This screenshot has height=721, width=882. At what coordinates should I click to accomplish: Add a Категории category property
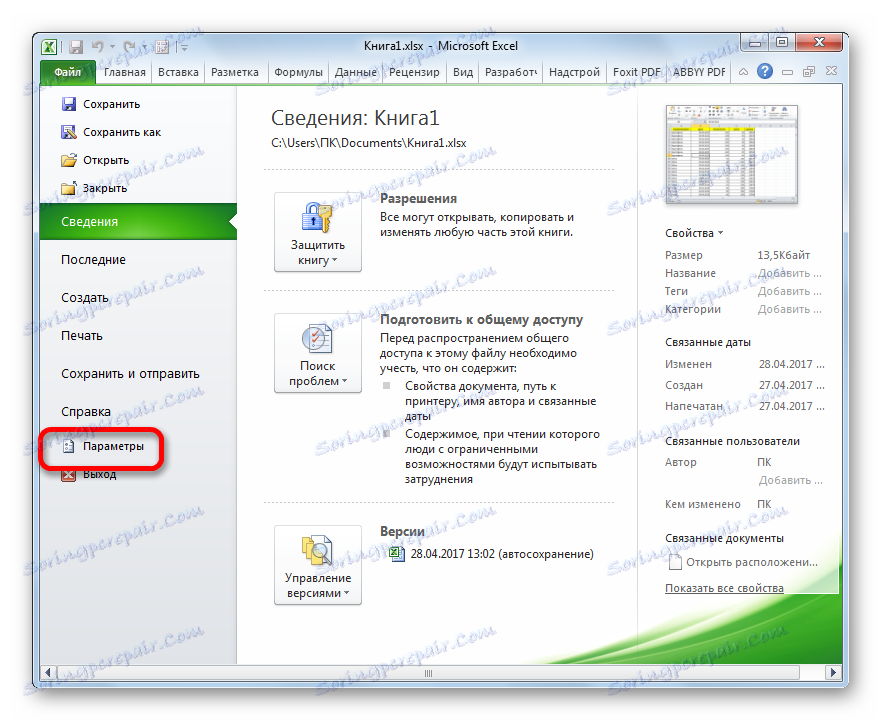790,309
